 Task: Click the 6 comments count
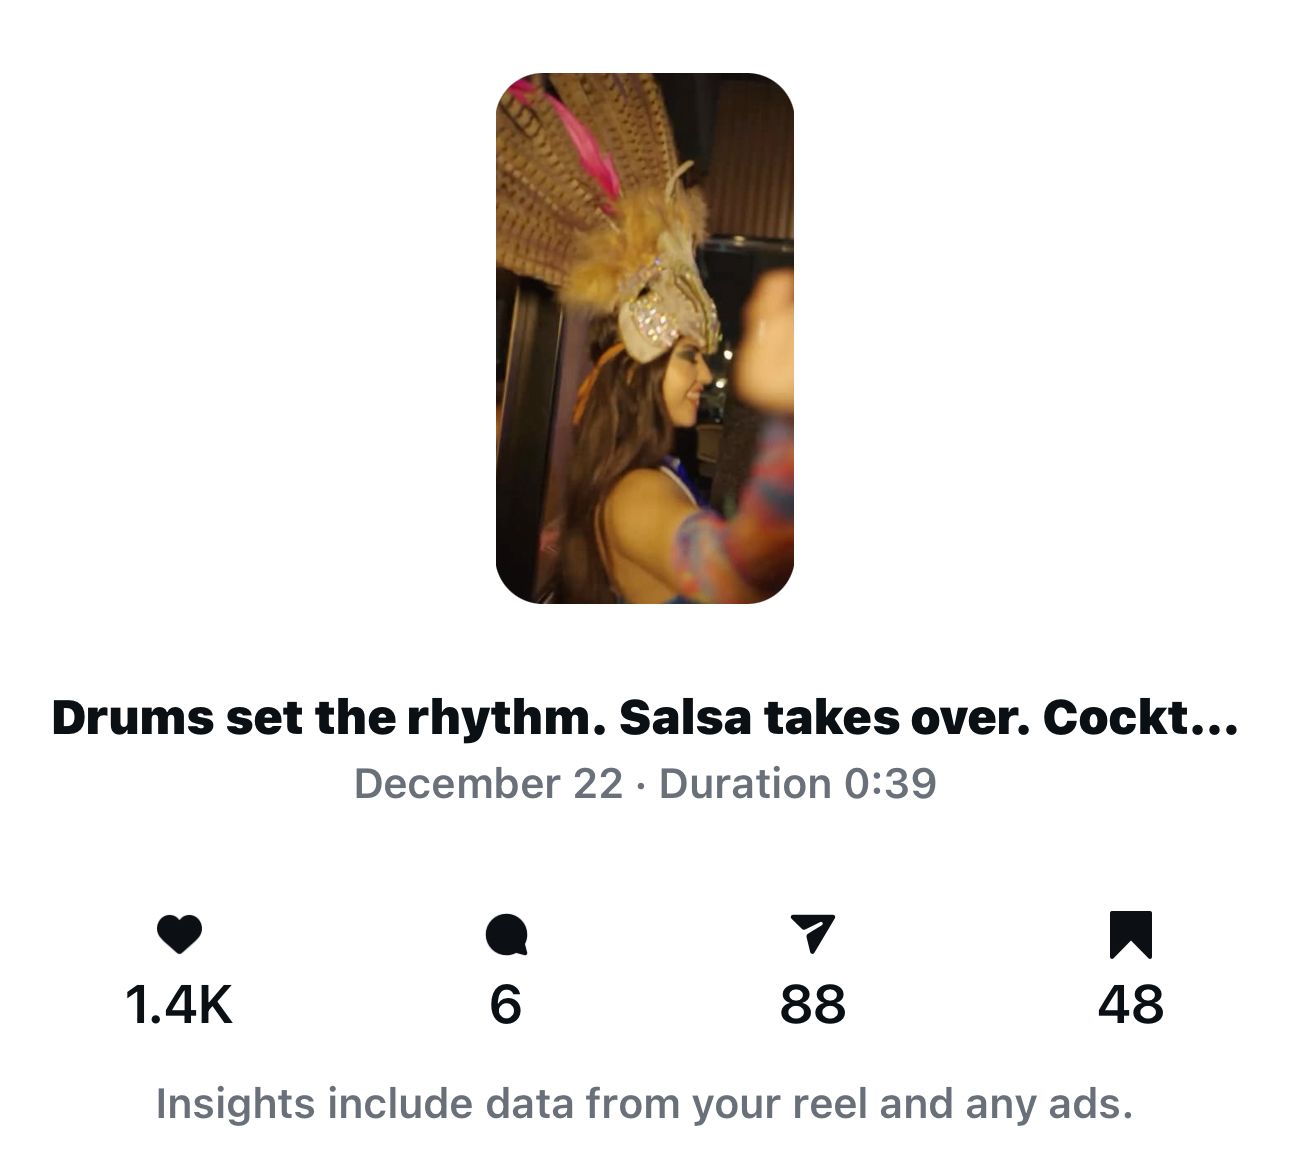(506, 1005)
